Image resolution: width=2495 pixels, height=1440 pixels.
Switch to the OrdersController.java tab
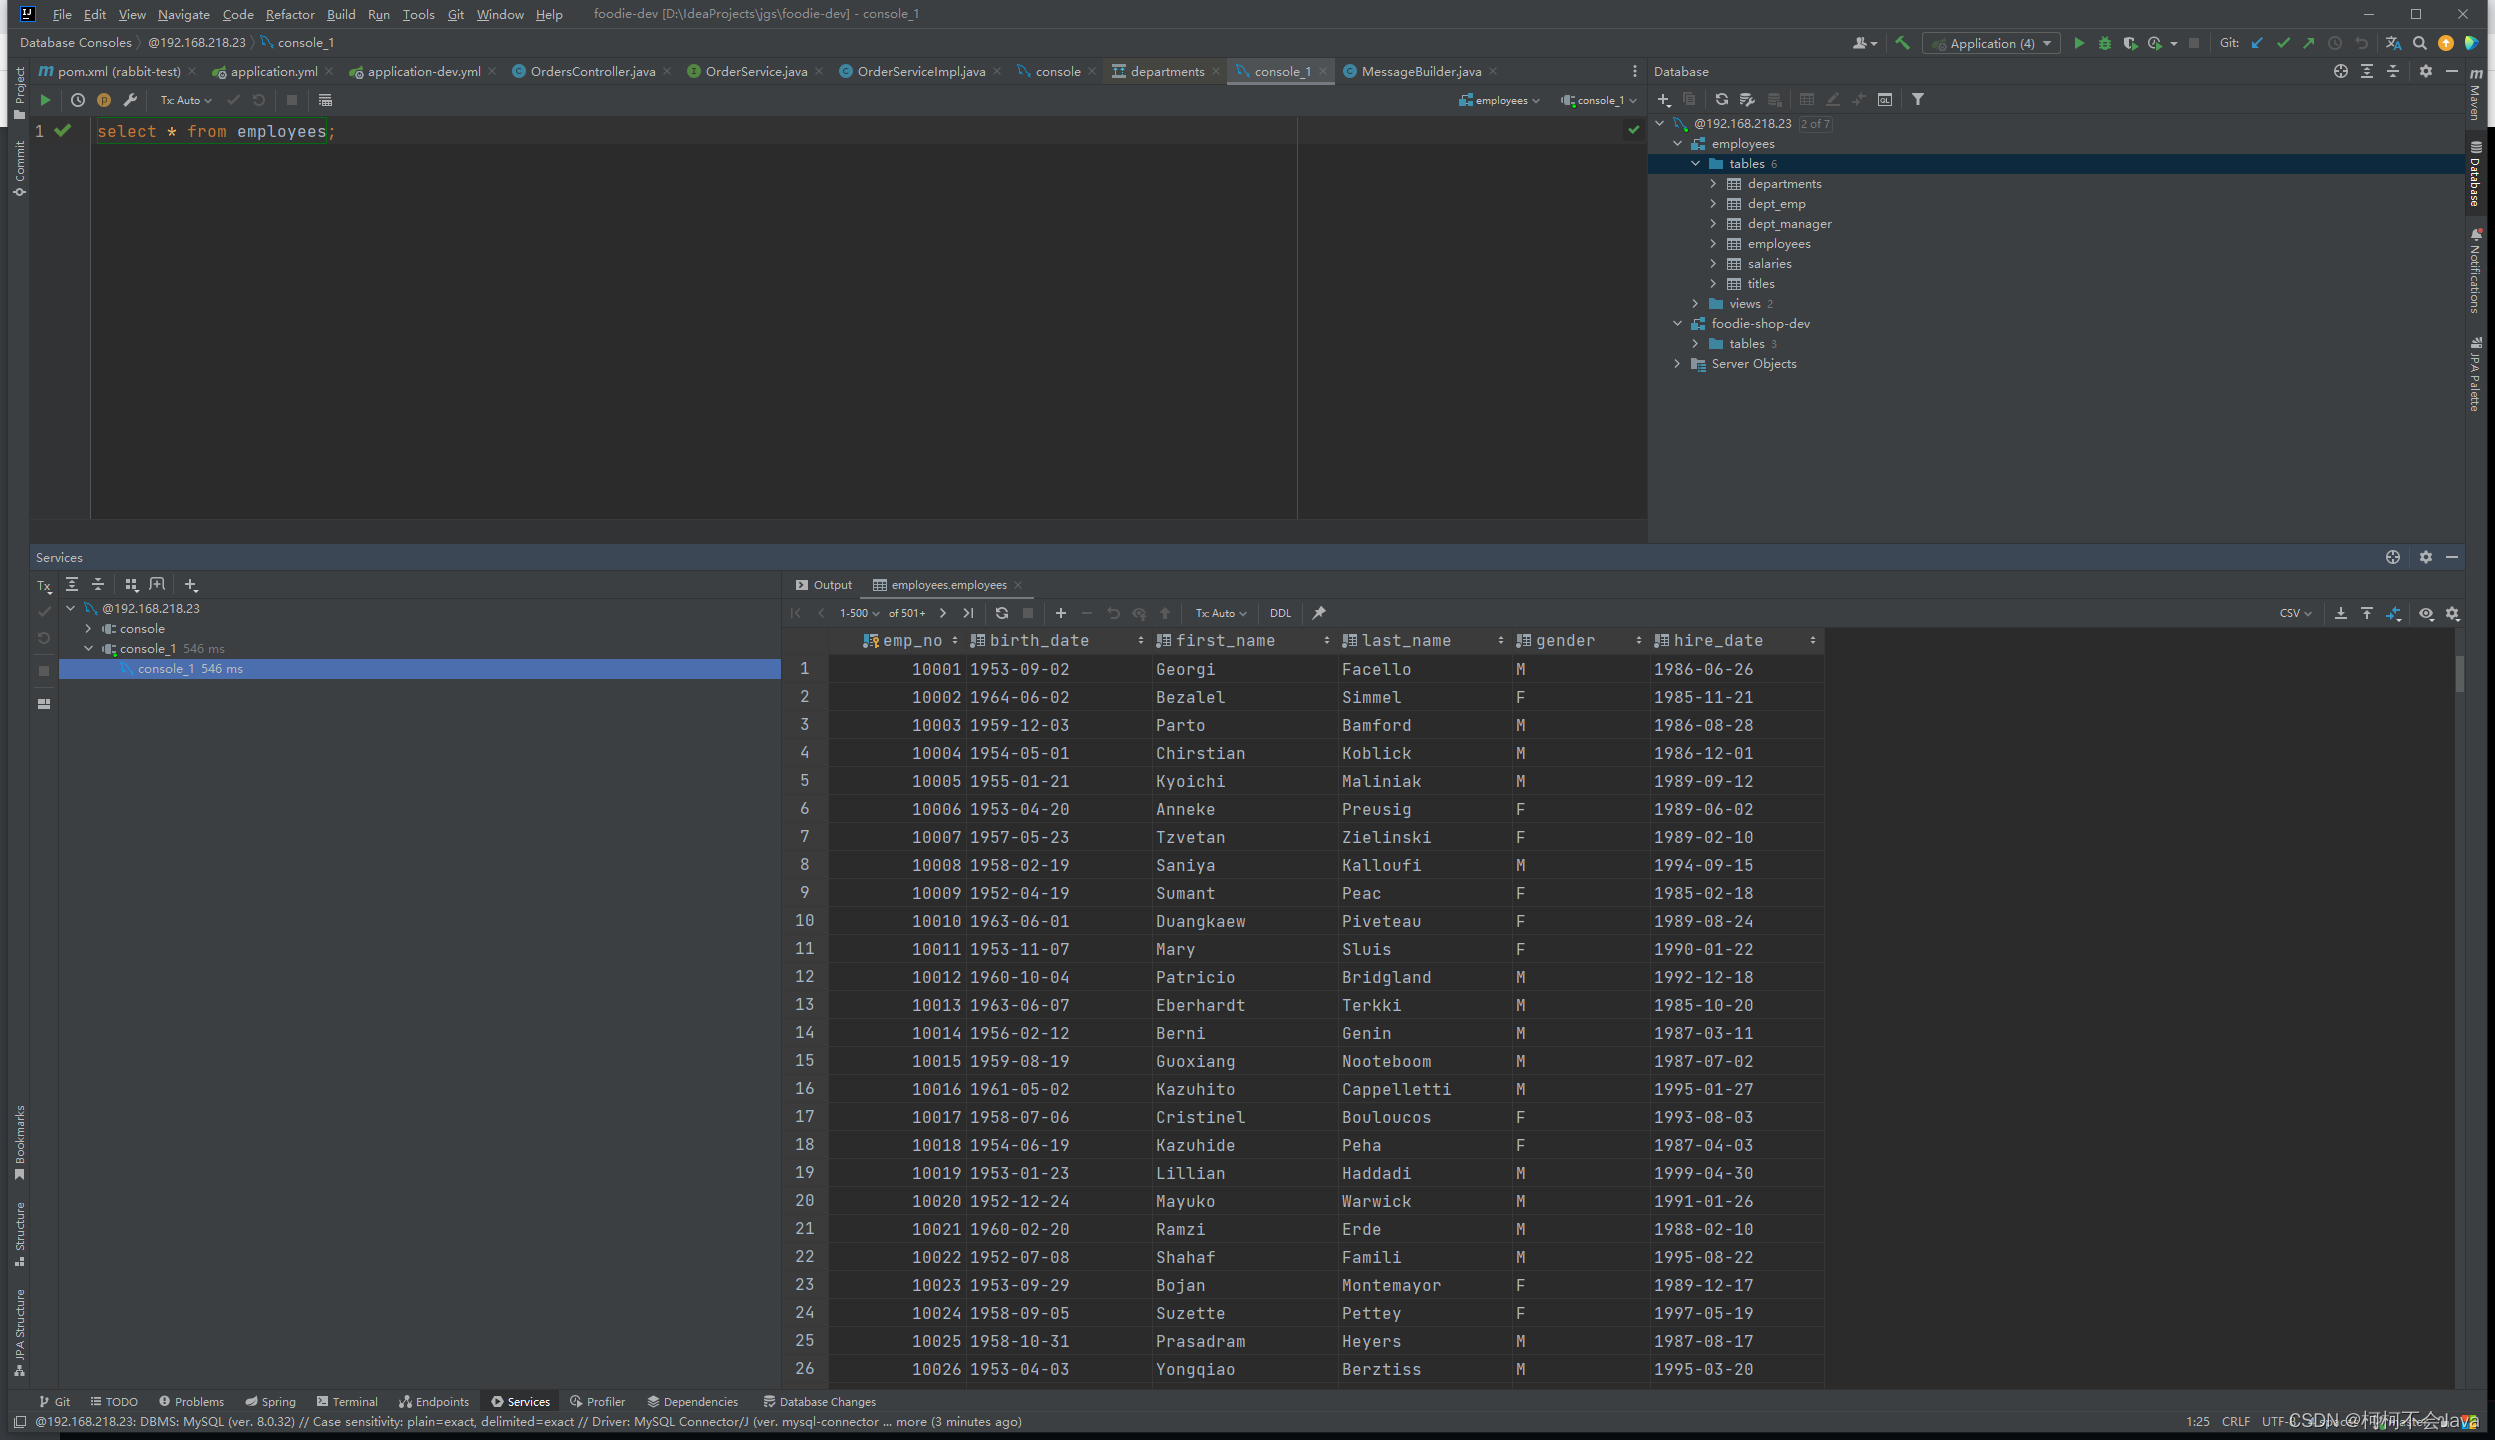click(x=591, y=71)
